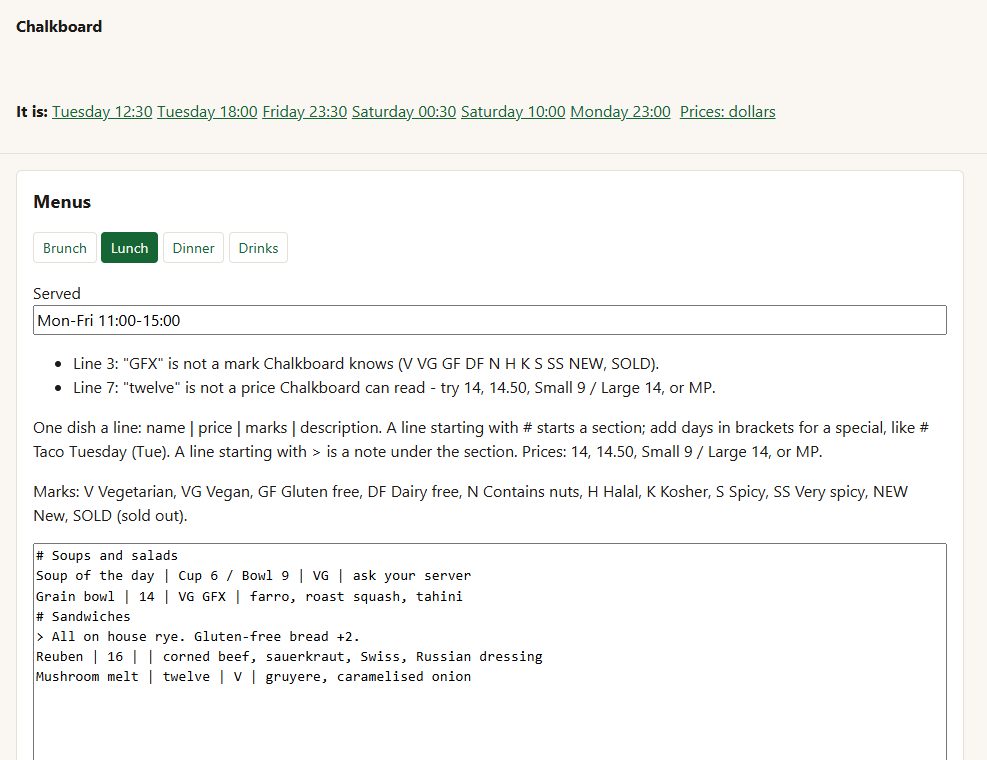Pick the Monday 23:00 time link
This screenshot has width=987, height=760.
click(x=620, y=111)
